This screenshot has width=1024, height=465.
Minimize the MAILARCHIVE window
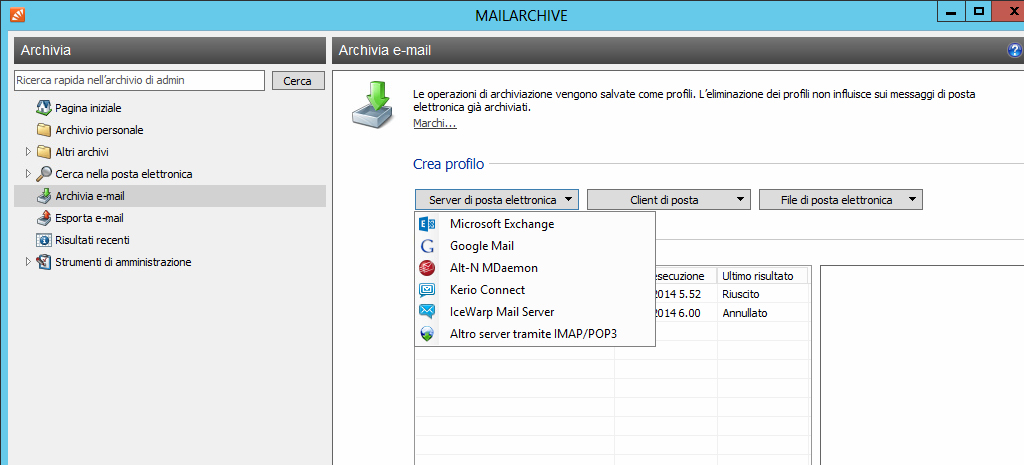click(952, 12)
